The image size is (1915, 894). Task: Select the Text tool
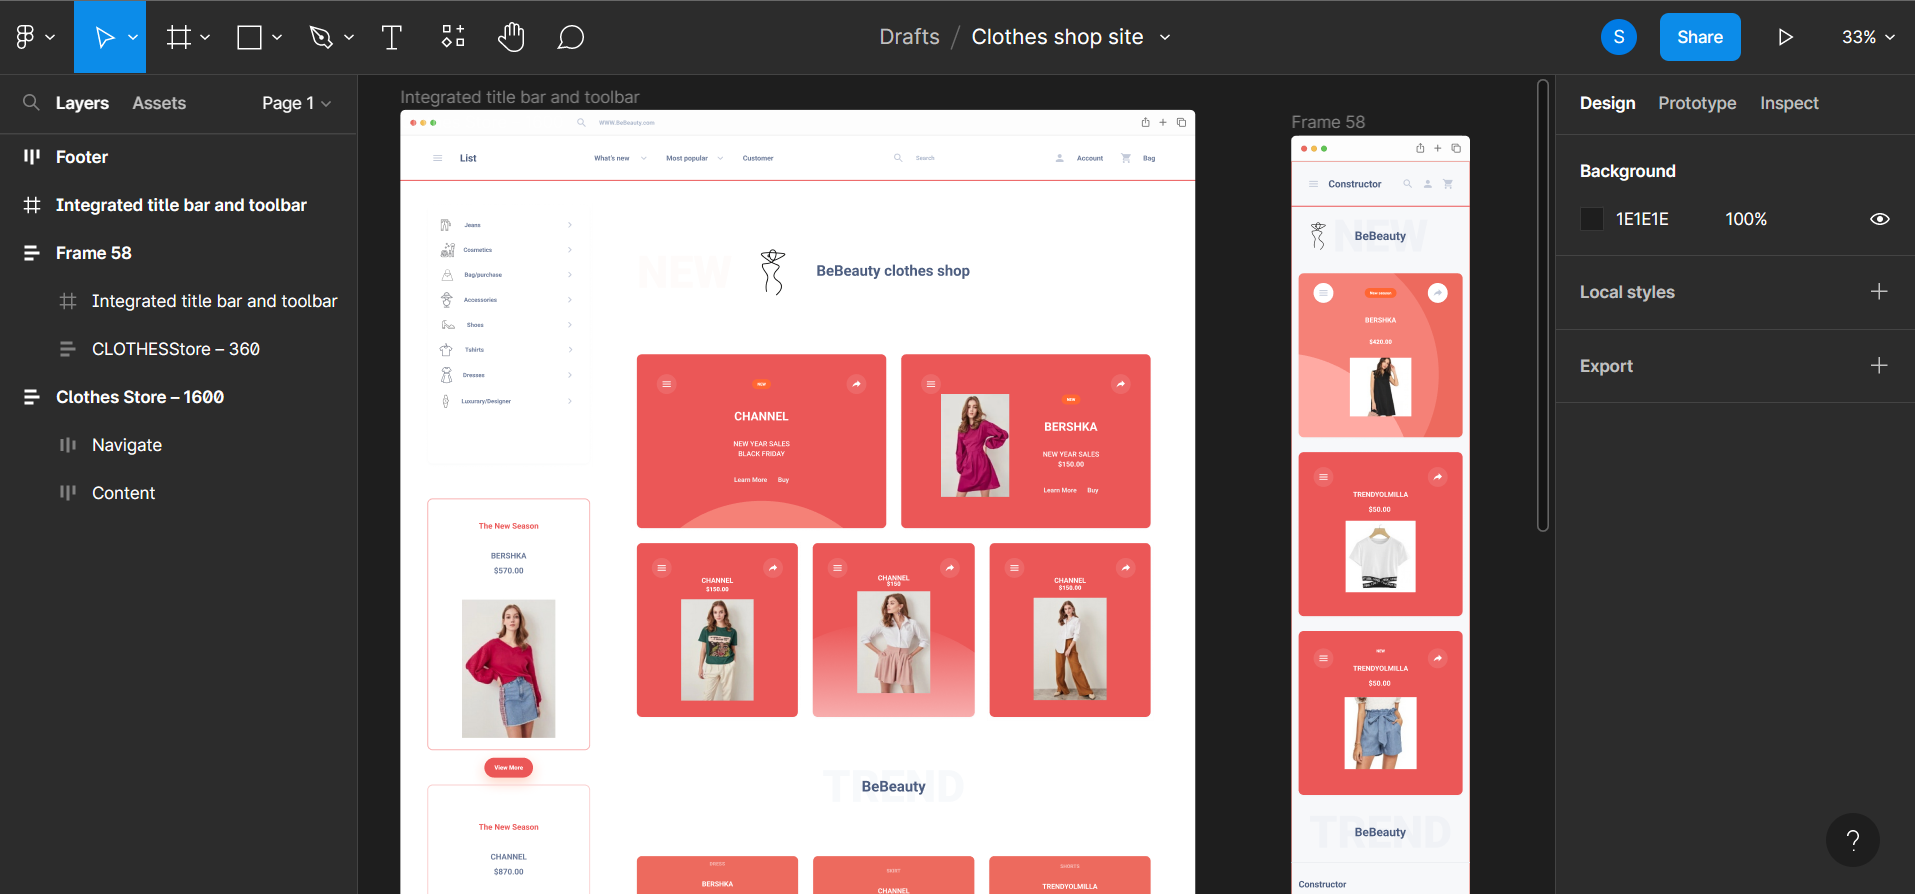point(392,37)
